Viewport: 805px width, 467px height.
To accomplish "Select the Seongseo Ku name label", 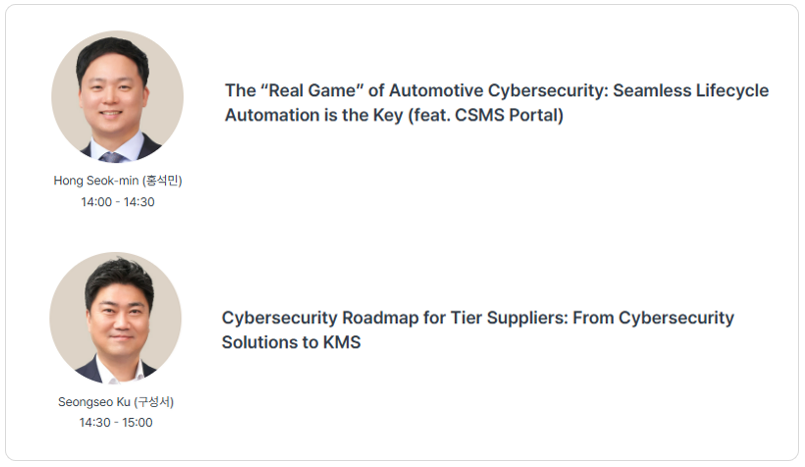I will 116,402.
